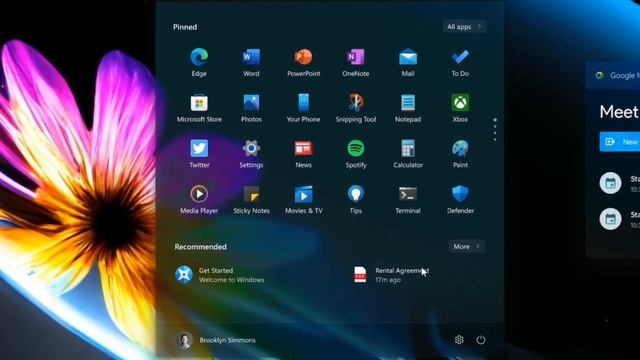Launch Movies & TV
640x360 pixels.
point(303,200)
